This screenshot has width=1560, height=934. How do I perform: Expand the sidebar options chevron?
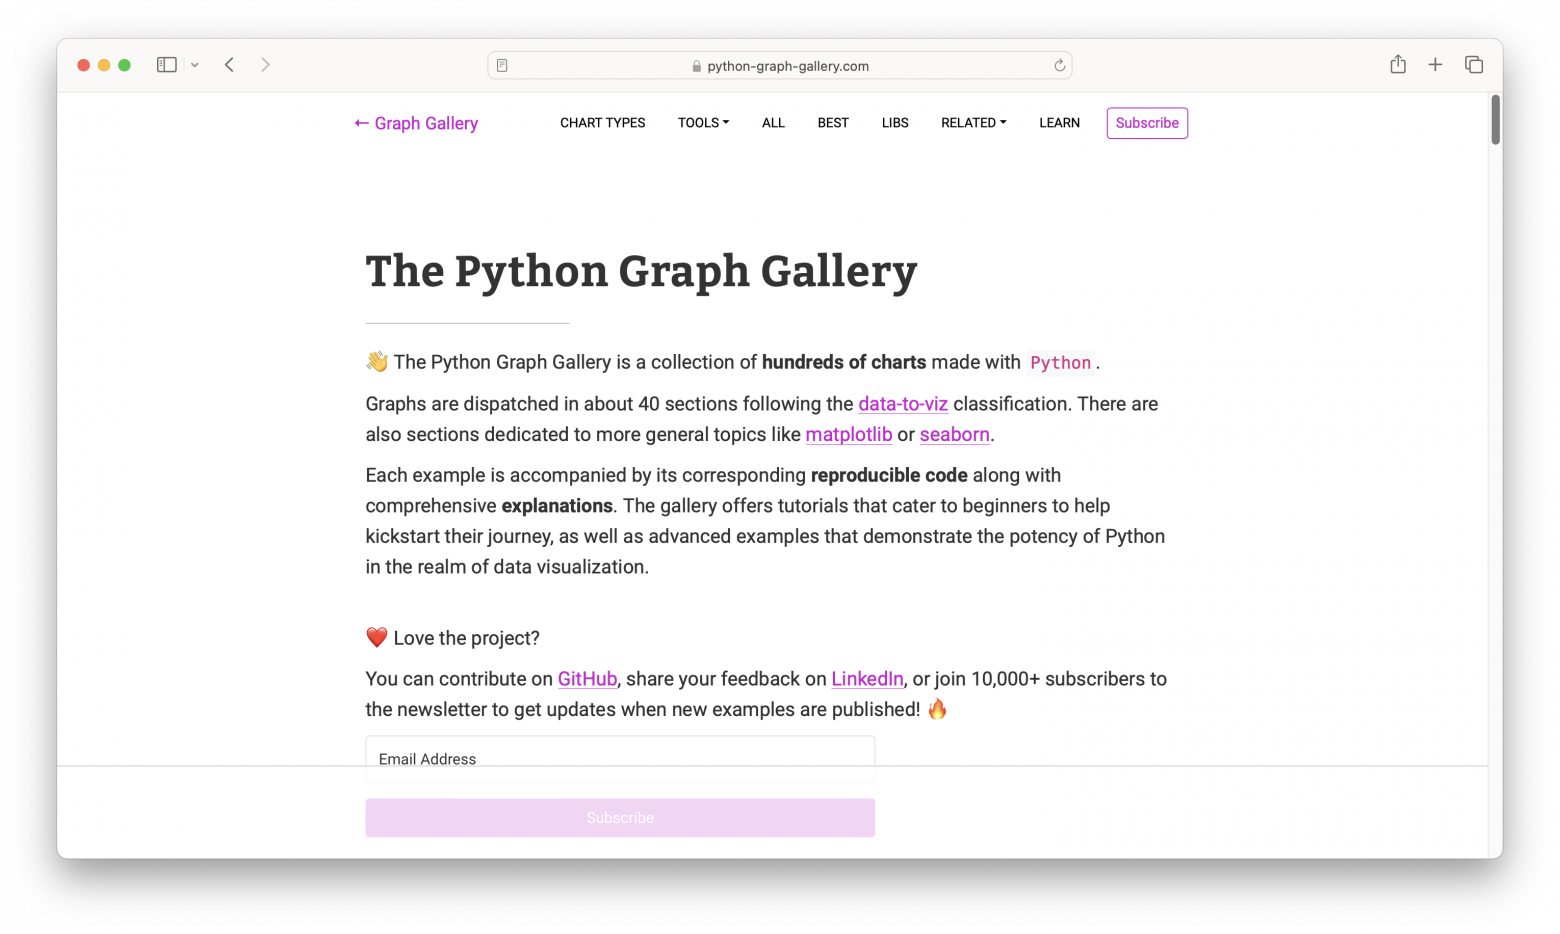coord(195,65)
